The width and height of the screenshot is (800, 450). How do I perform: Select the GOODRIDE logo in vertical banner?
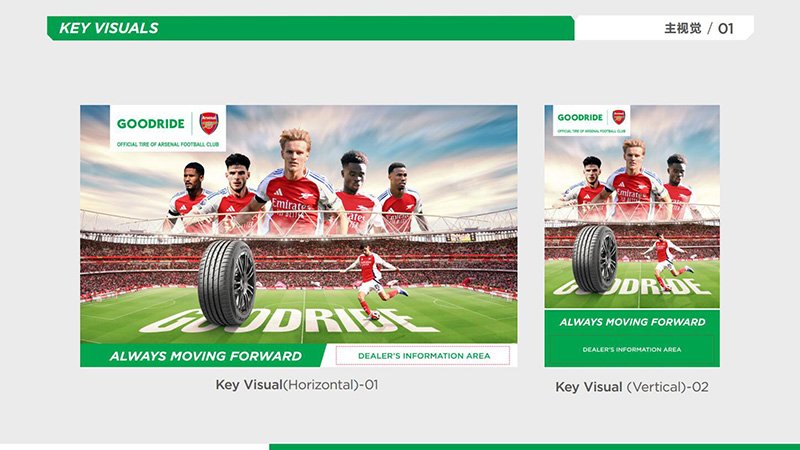pos(580,117)
